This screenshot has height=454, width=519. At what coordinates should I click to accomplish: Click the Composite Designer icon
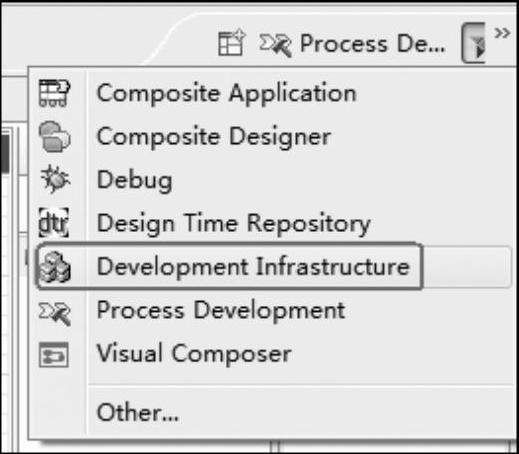point(54,137)
